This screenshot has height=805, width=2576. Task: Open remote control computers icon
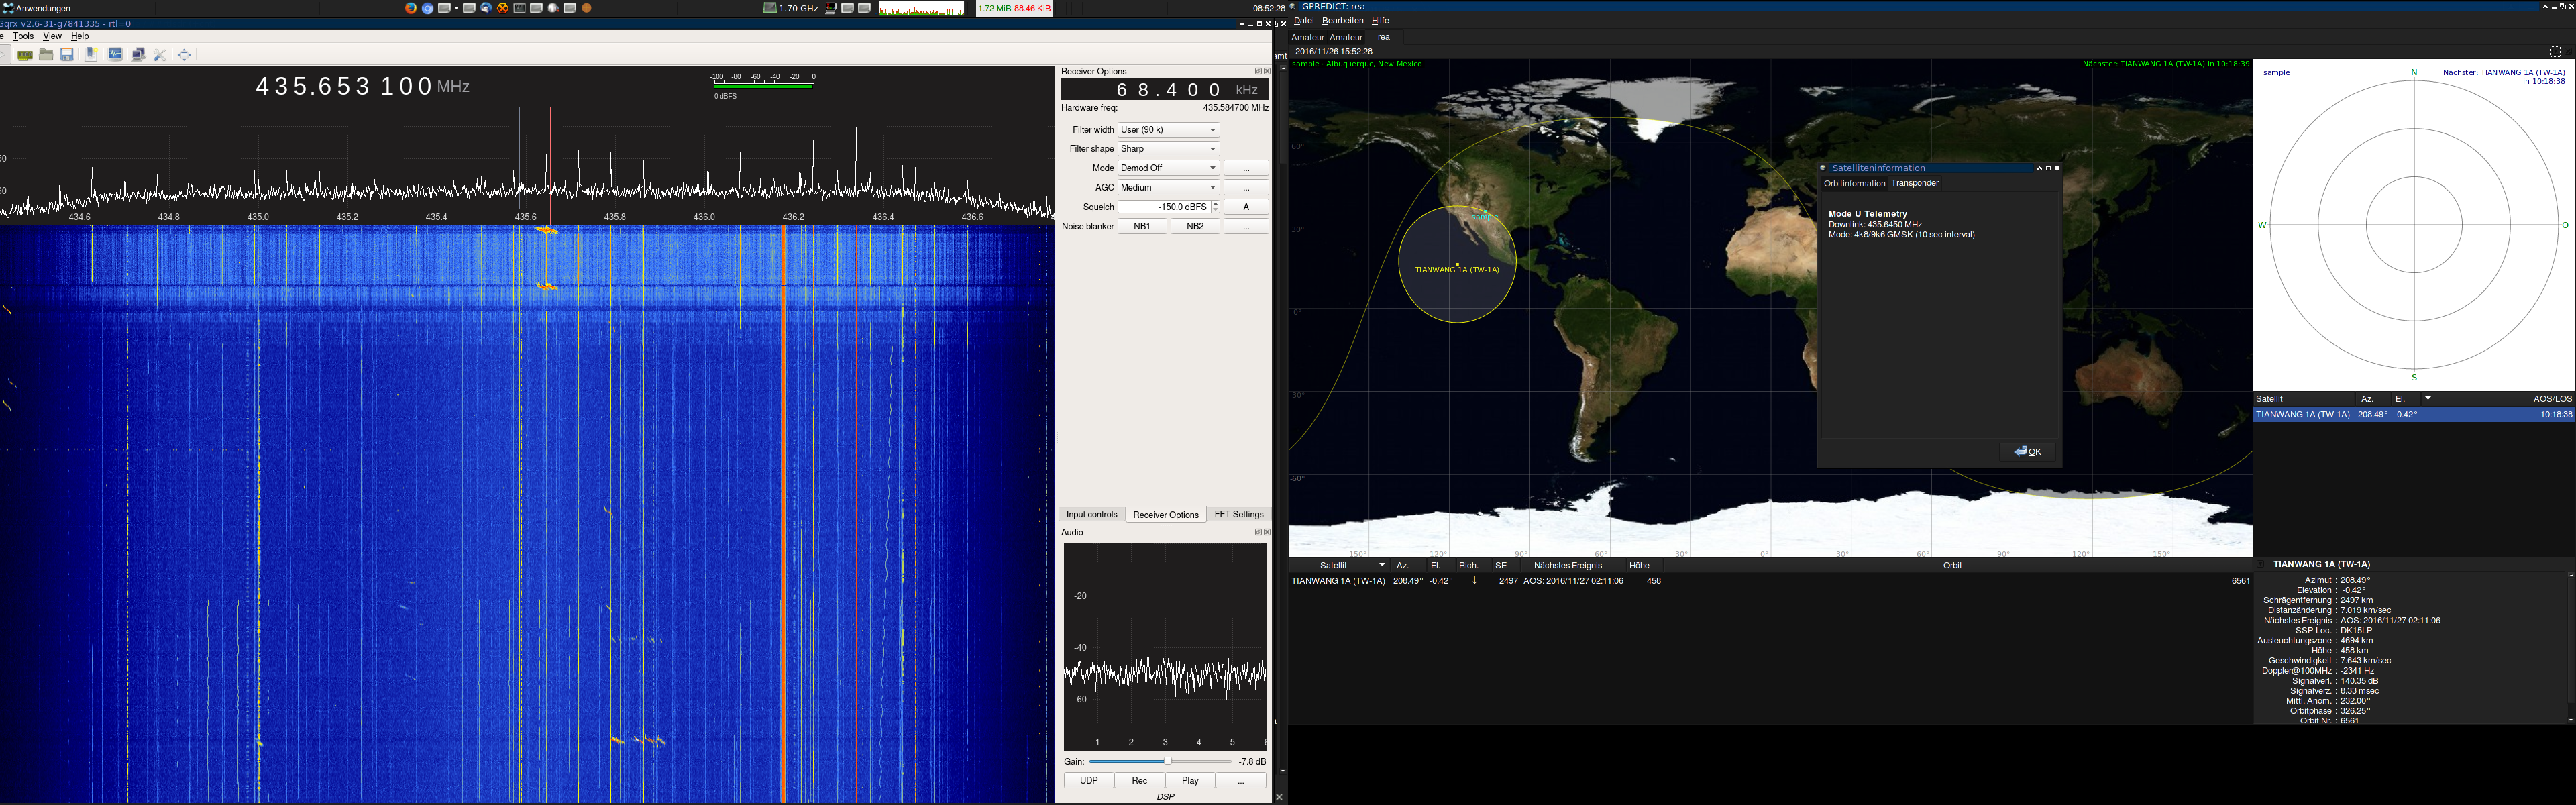coord(139,55)
